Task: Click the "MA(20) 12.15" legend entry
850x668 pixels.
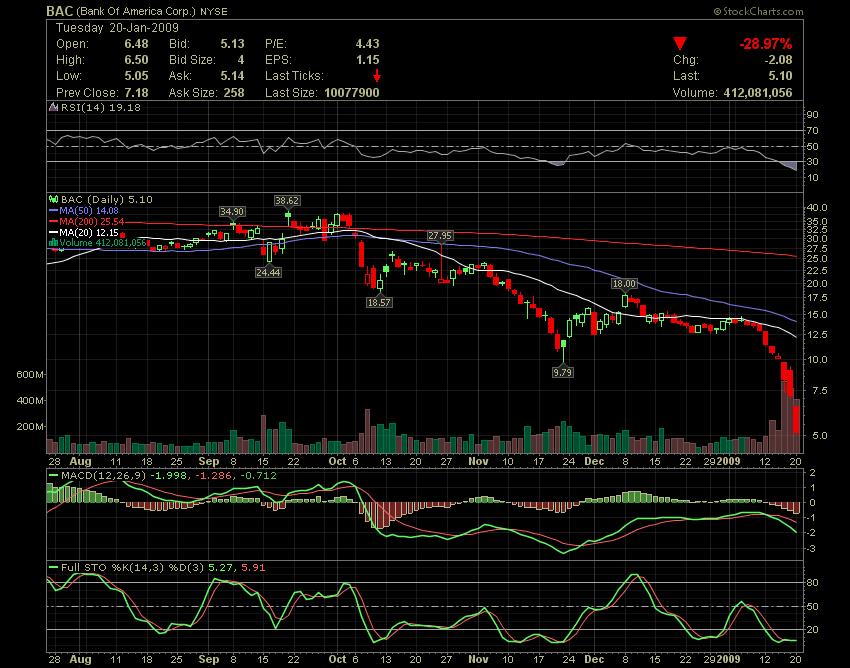Action: click(x=89, y=232)
